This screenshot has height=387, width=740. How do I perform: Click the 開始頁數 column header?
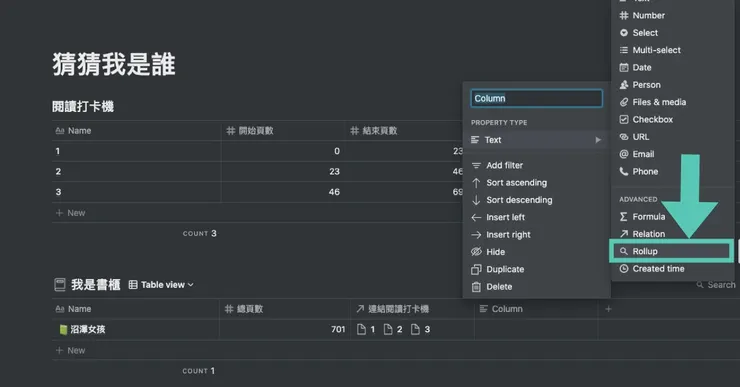[283, 131]
